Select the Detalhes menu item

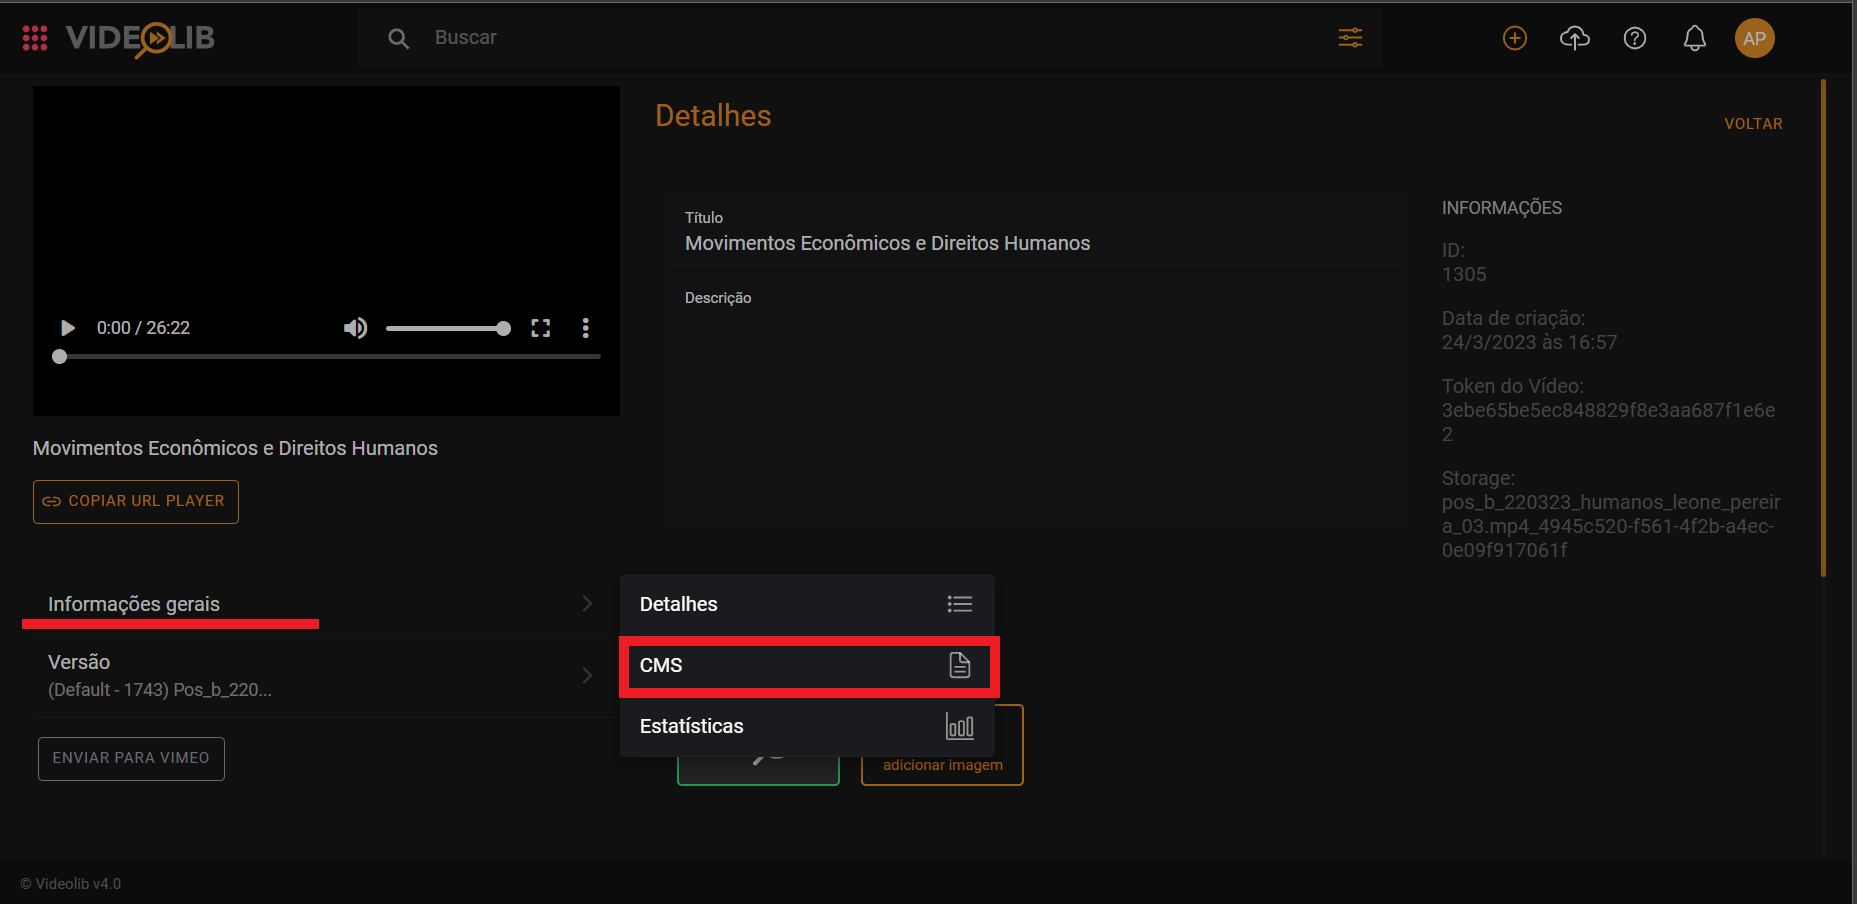pos(807,604)
